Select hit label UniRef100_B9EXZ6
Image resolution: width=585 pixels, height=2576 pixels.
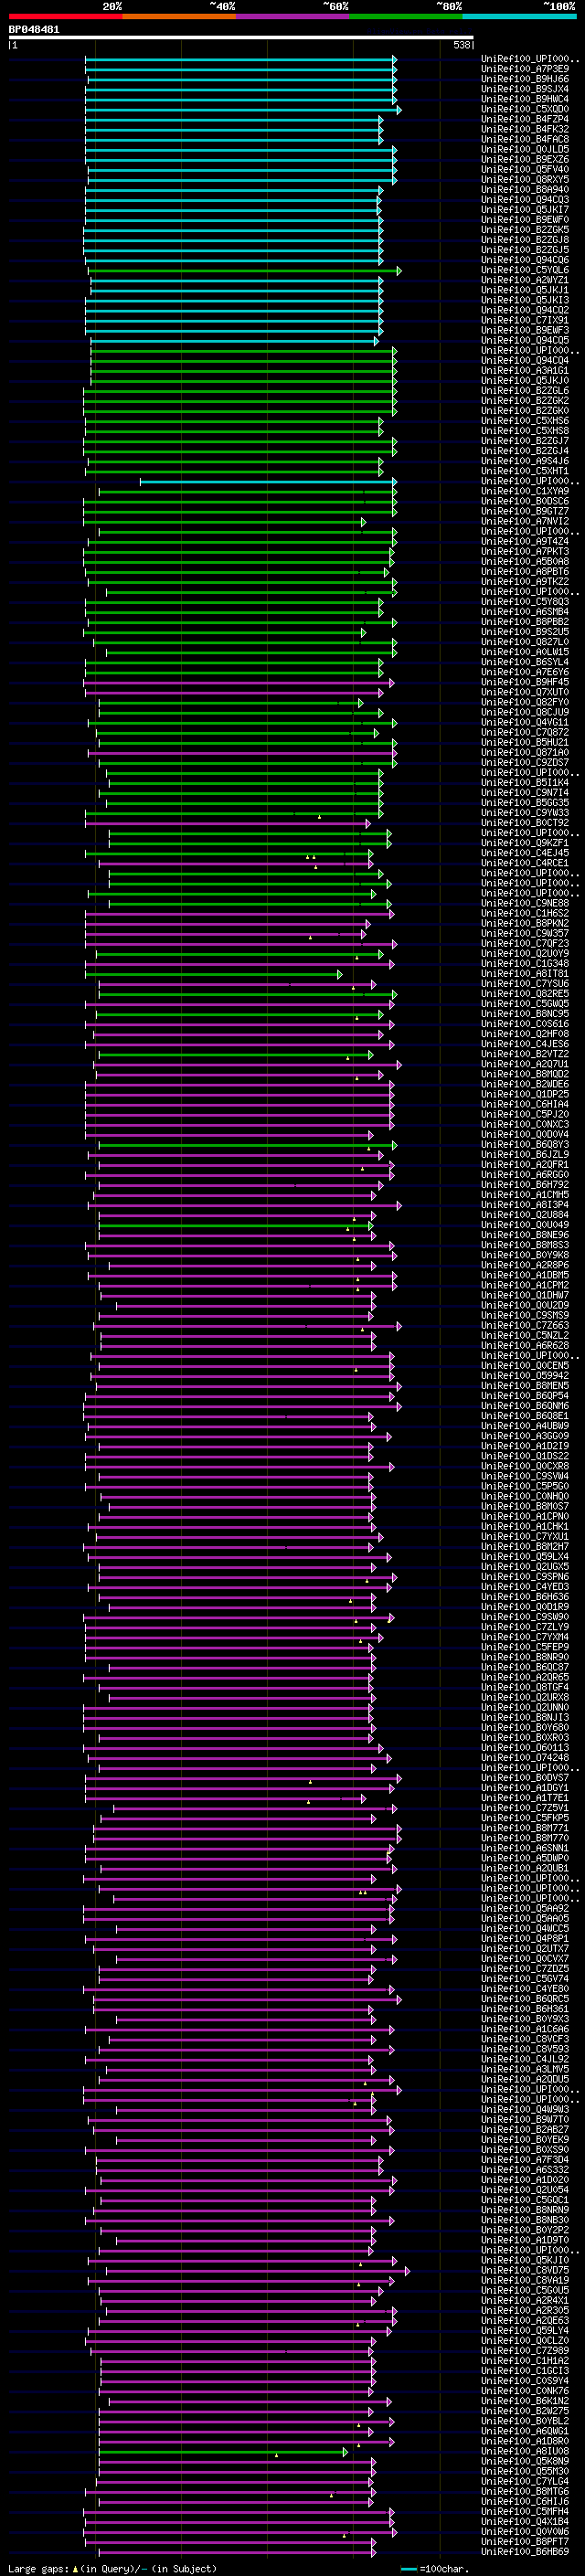[525, 160]
